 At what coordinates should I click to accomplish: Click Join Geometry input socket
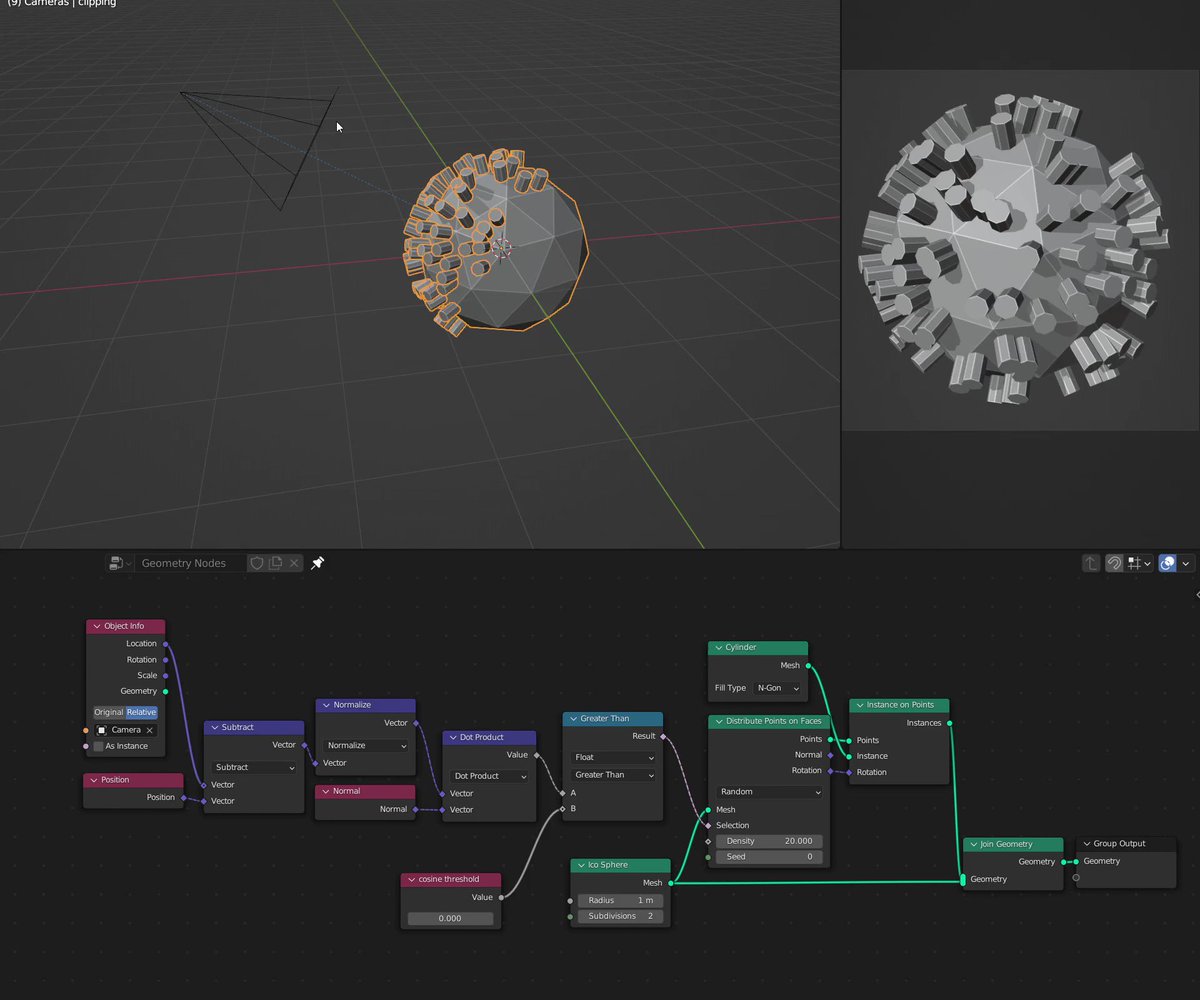pyautogui.click(x=963, y=880)
